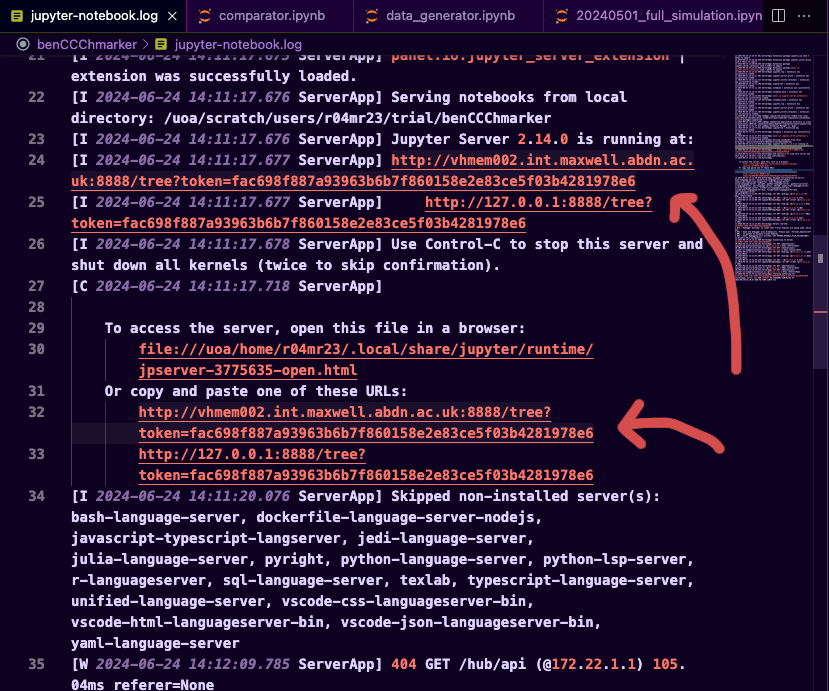This screenshot has width=829, height=691.
Task: Open the More Actions ellipsis menu
Action: coord(804,16)
